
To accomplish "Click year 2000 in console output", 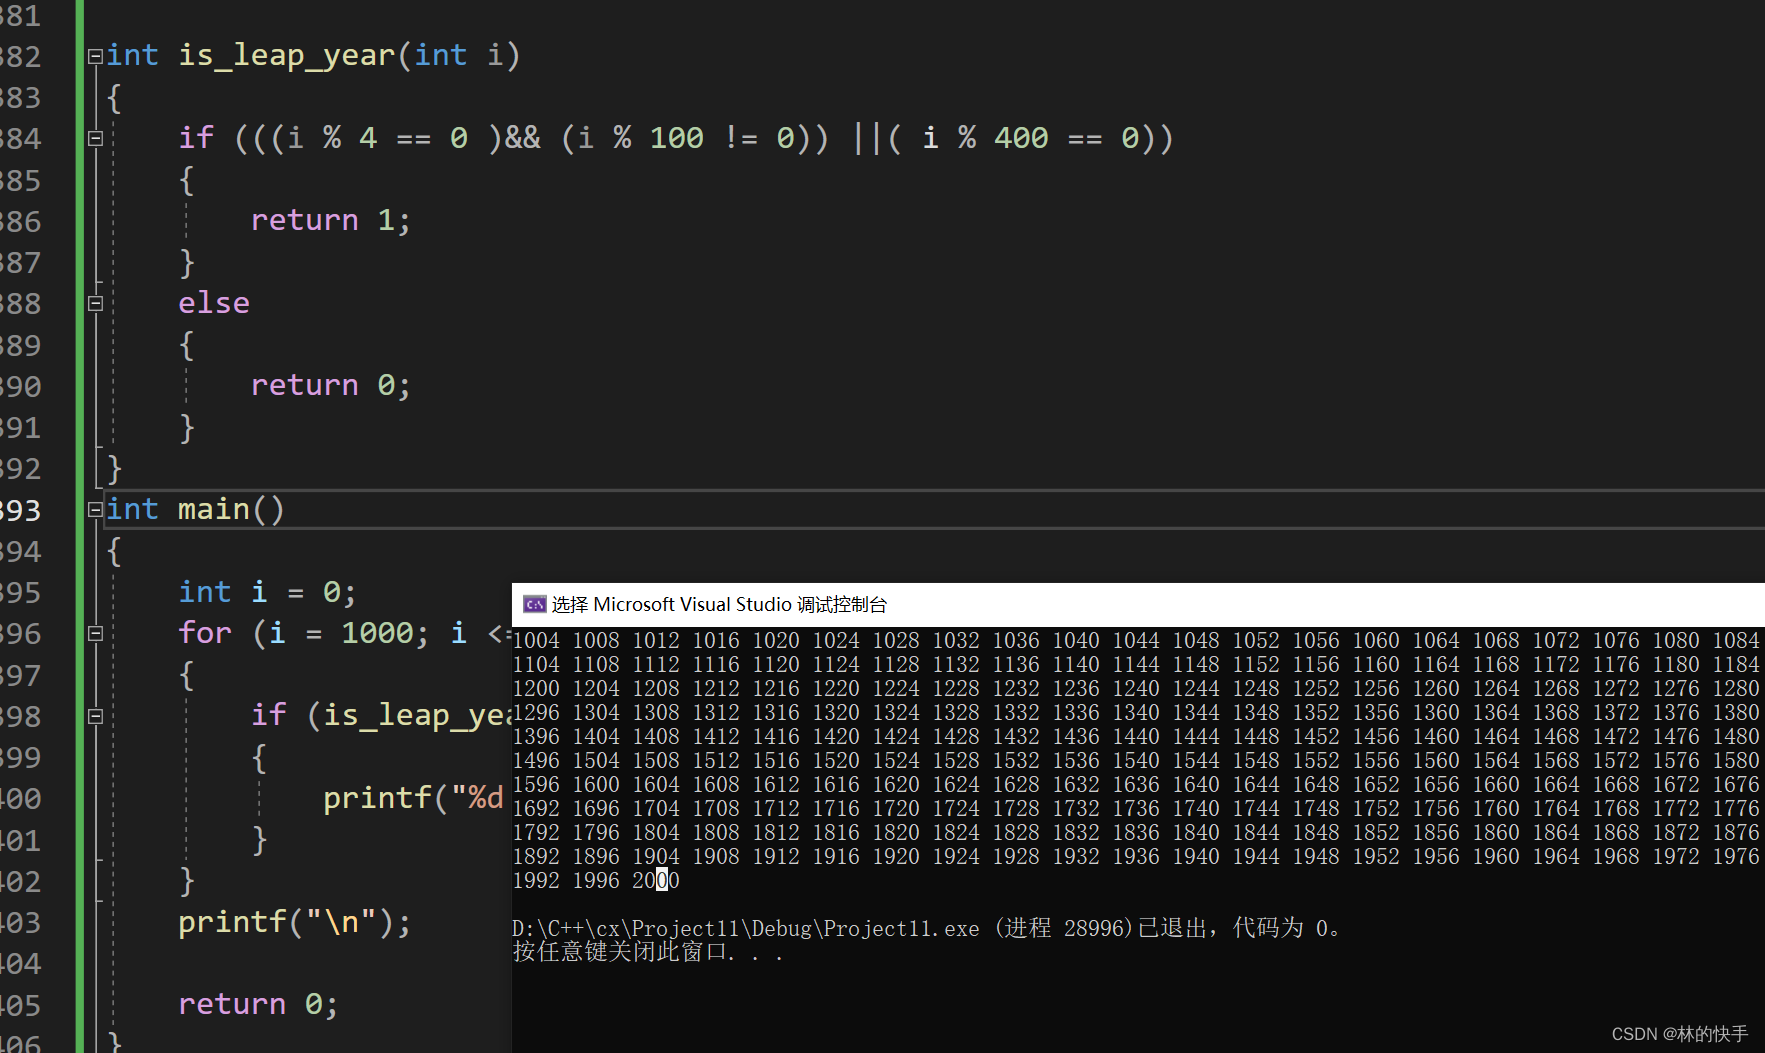I will (656, 880).
